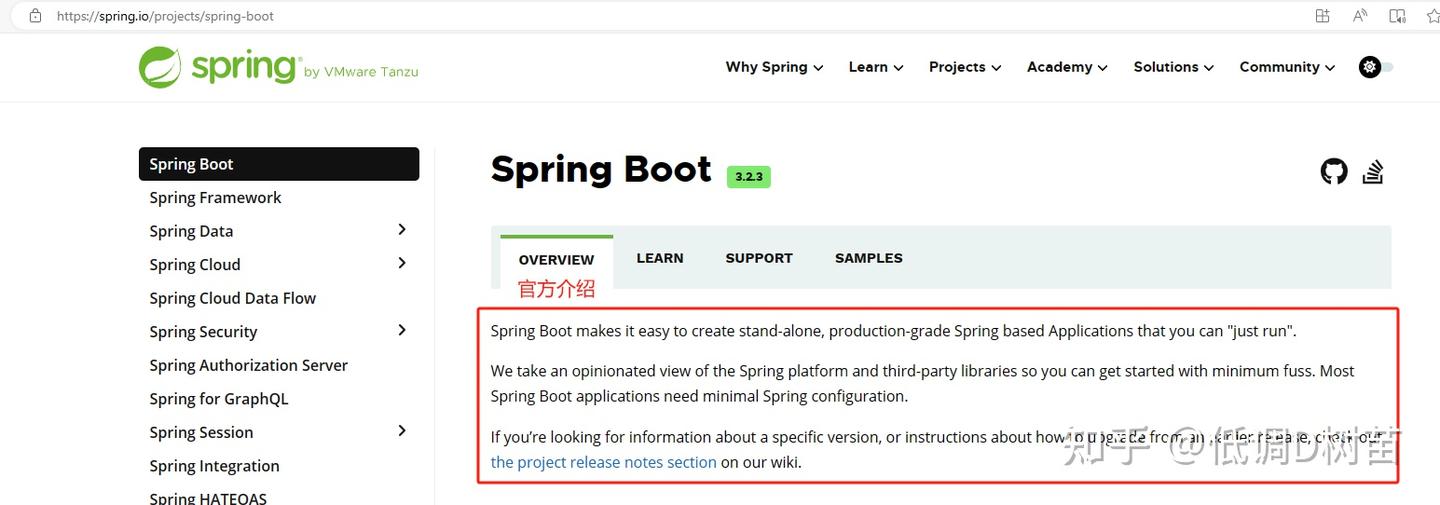Viewport: 1440px width, 505px height.
Task: Expand the Spring Data submenu arrow
Action: point(402,230)
